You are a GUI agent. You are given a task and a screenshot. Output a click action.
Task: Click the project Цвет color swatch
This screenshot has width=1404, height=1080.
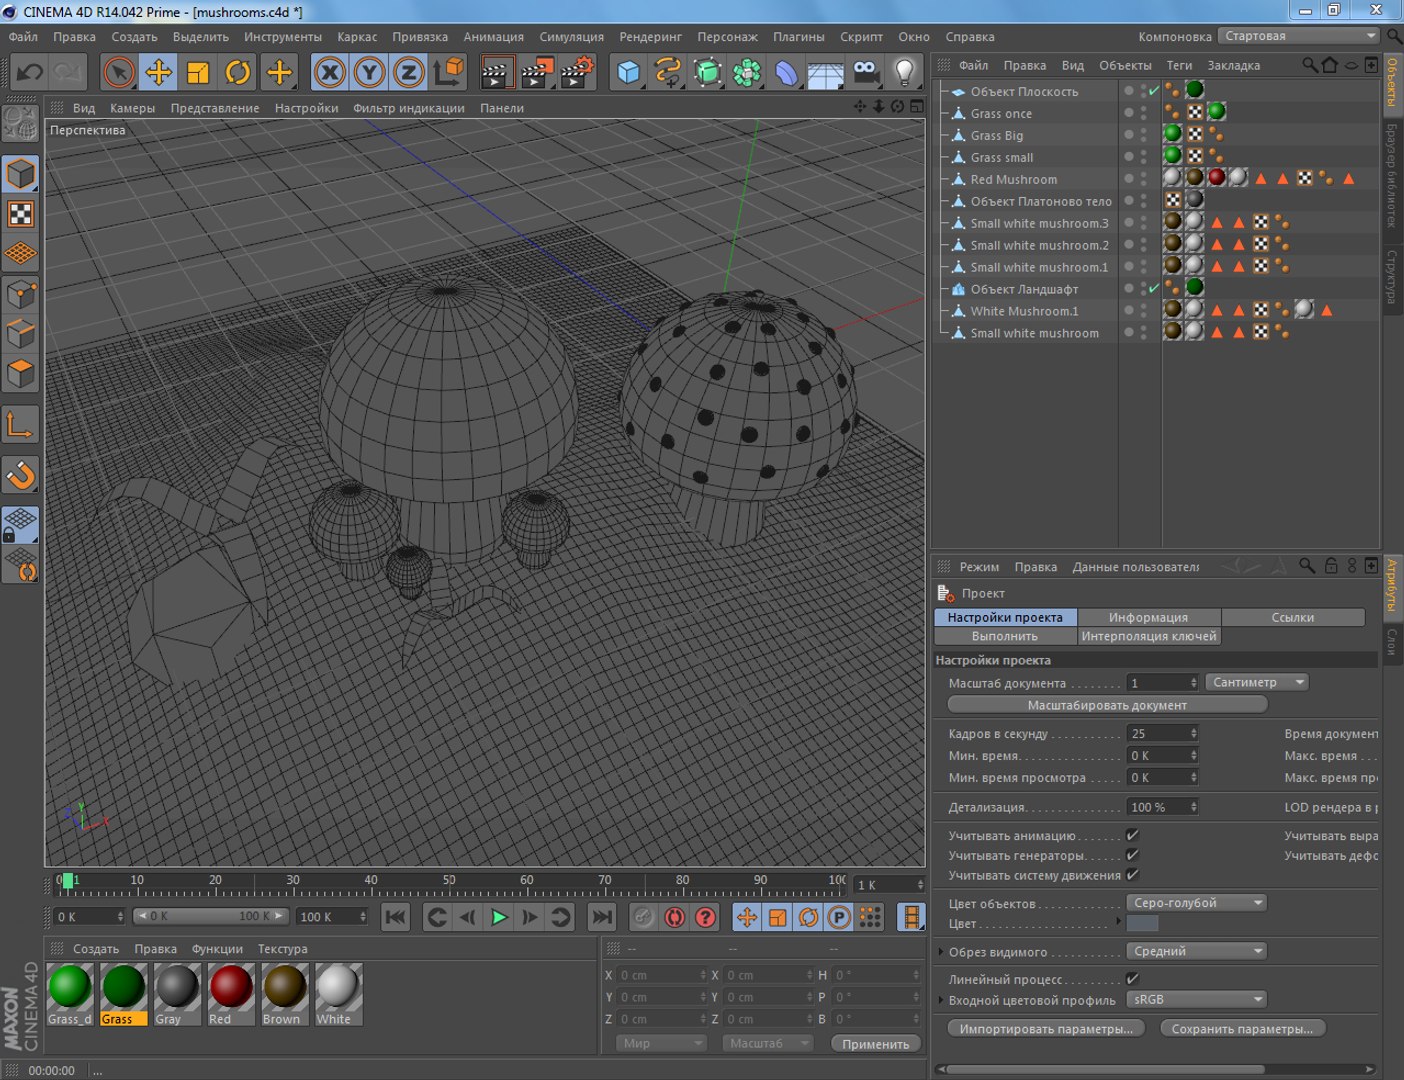click(x=1142, y=923)
